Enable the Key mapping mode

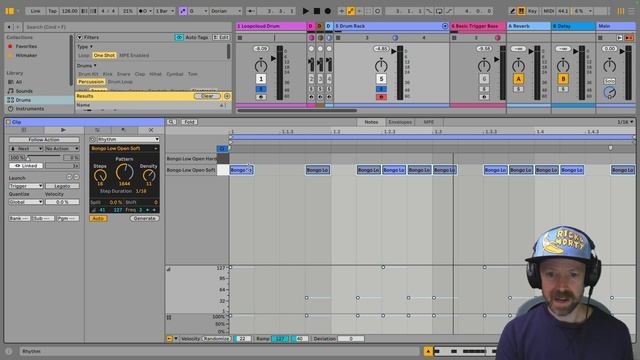click(532, 11)
